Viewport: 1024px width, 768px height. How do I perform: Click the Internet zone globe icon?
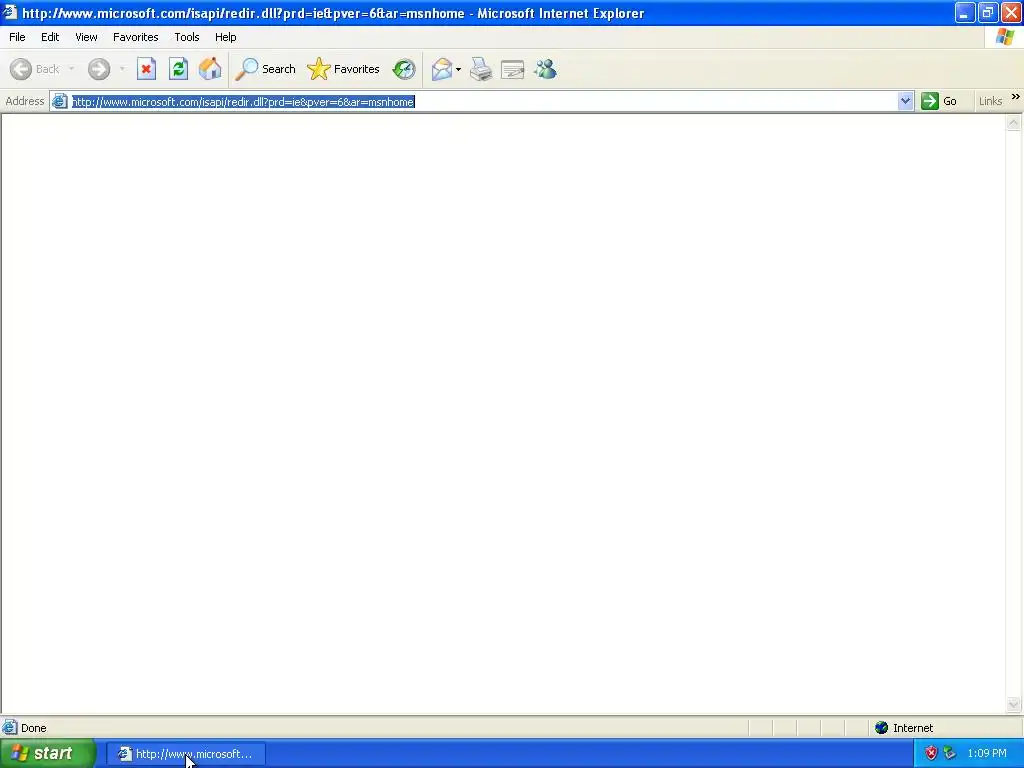pyautogui.click(x=882, y=728)
